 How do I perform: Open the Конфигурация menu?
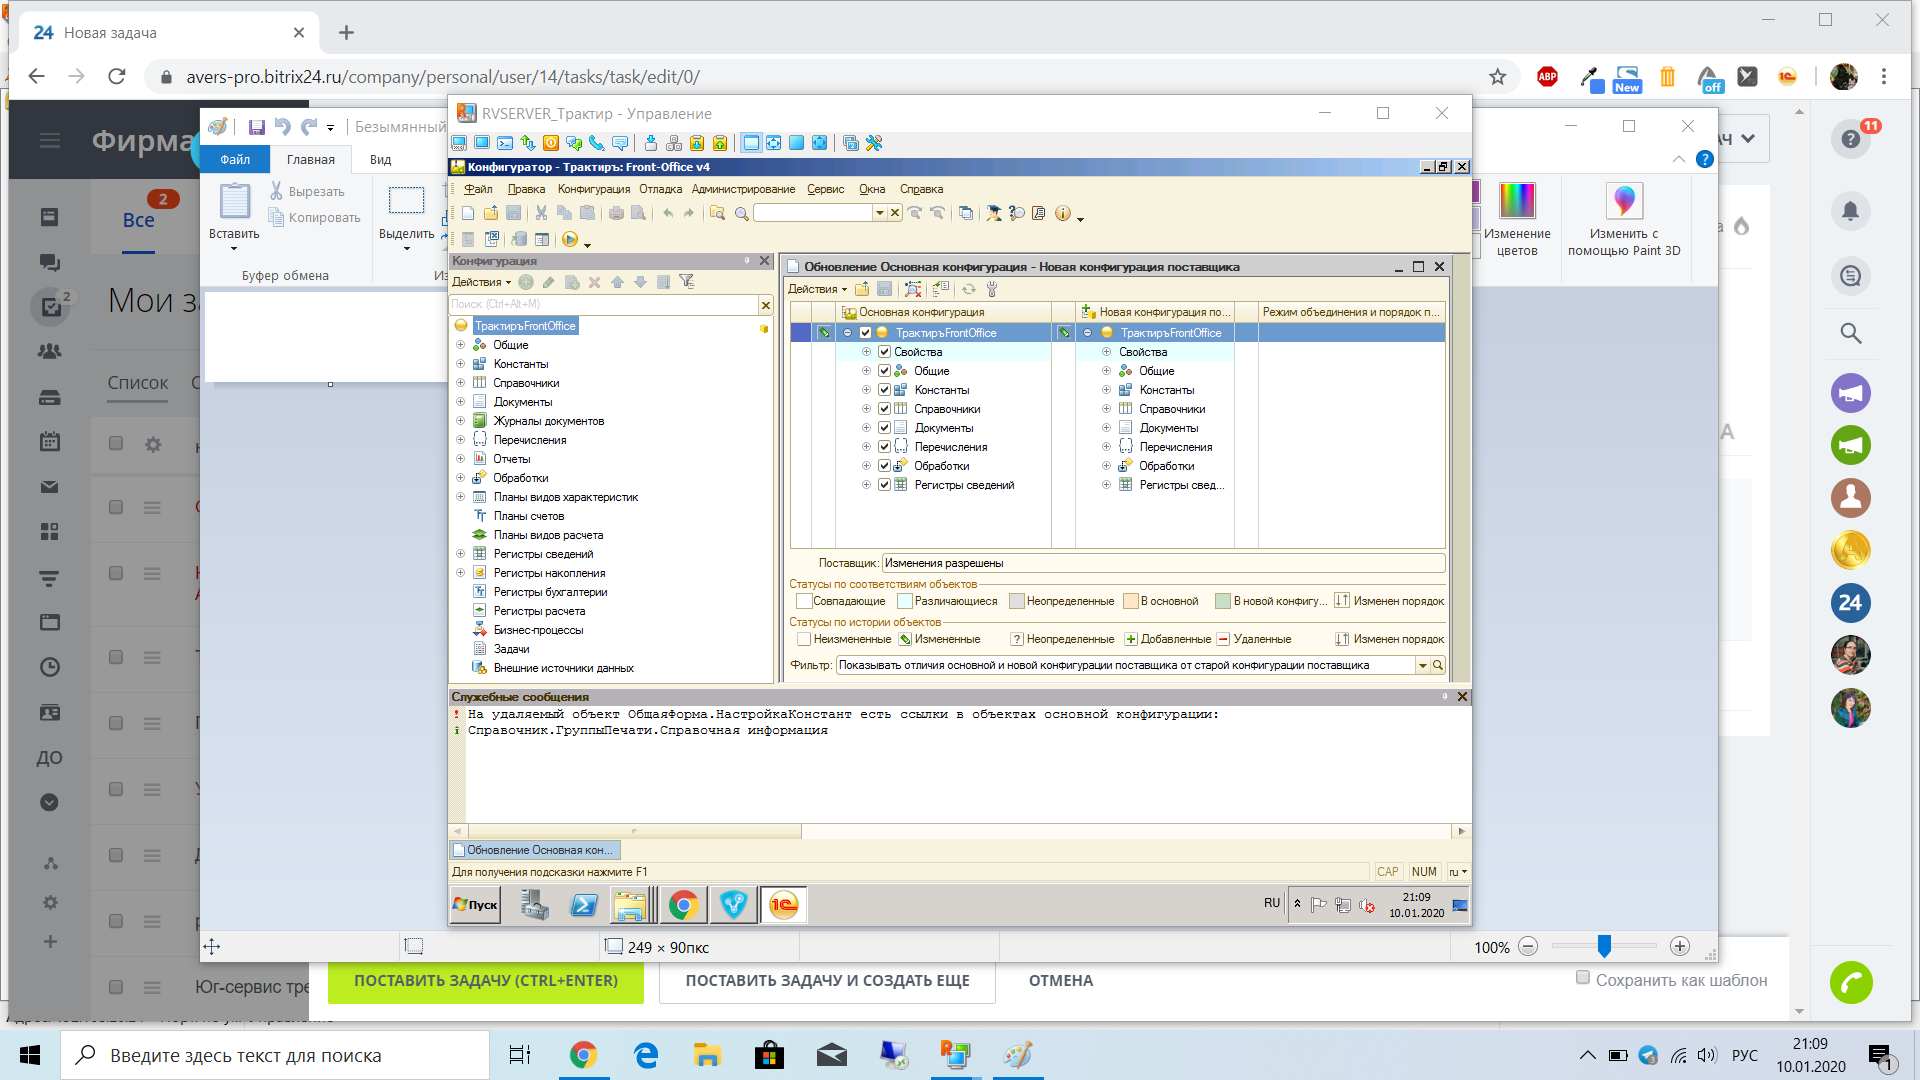click(x=593, y=189)
